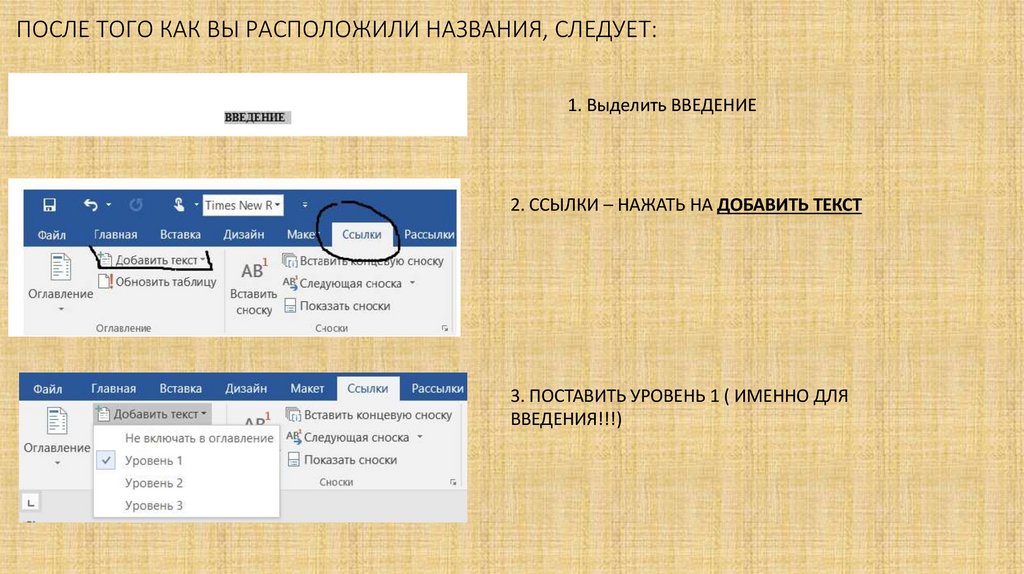Switch to Макет tab in lower ribbon
This screenshot has height=574, width=1024.
[307, 389]
